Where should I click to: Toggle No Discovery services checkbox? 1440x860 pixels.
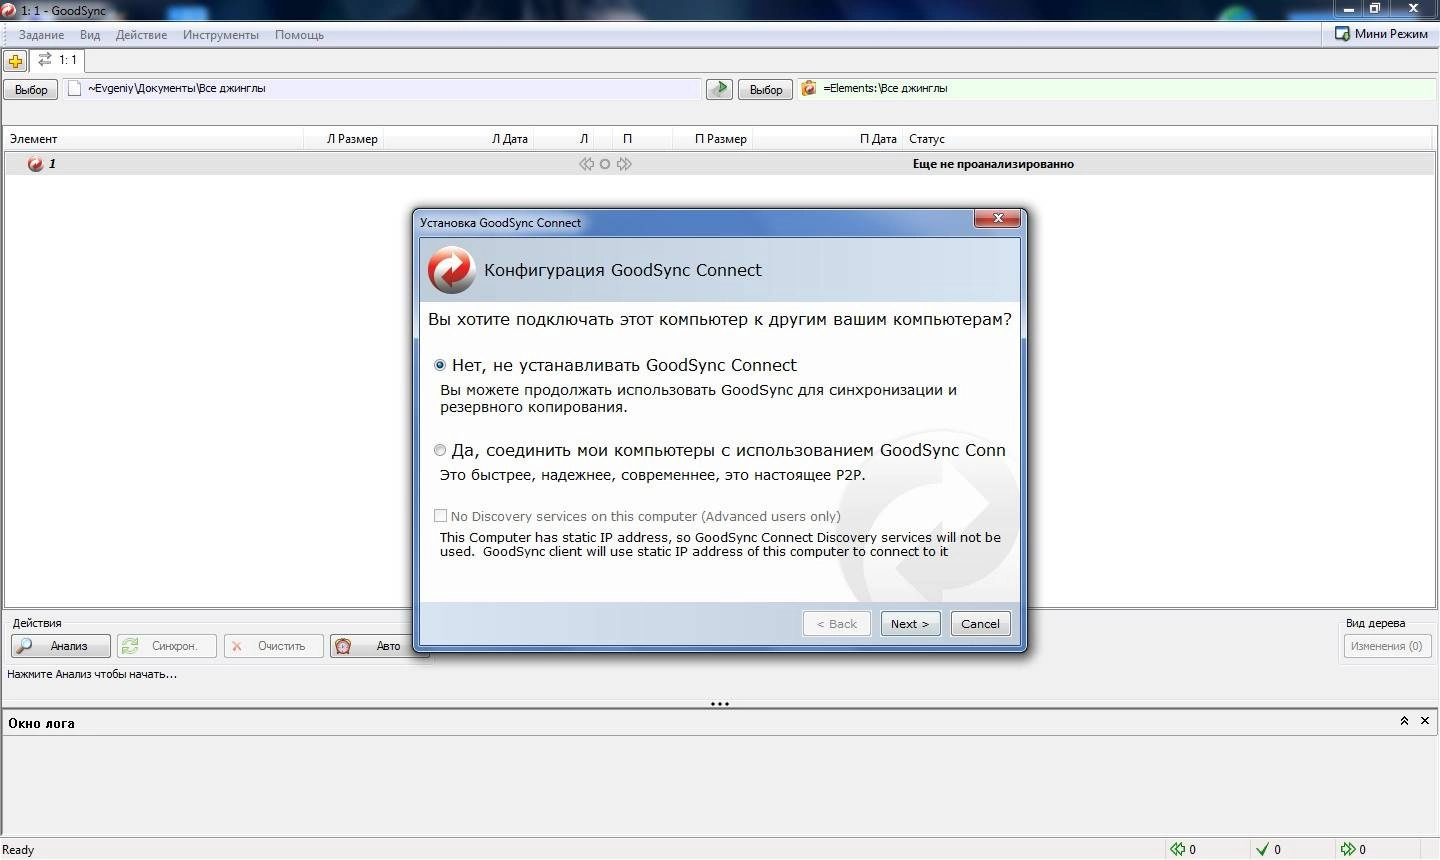(x=440, y=516)
